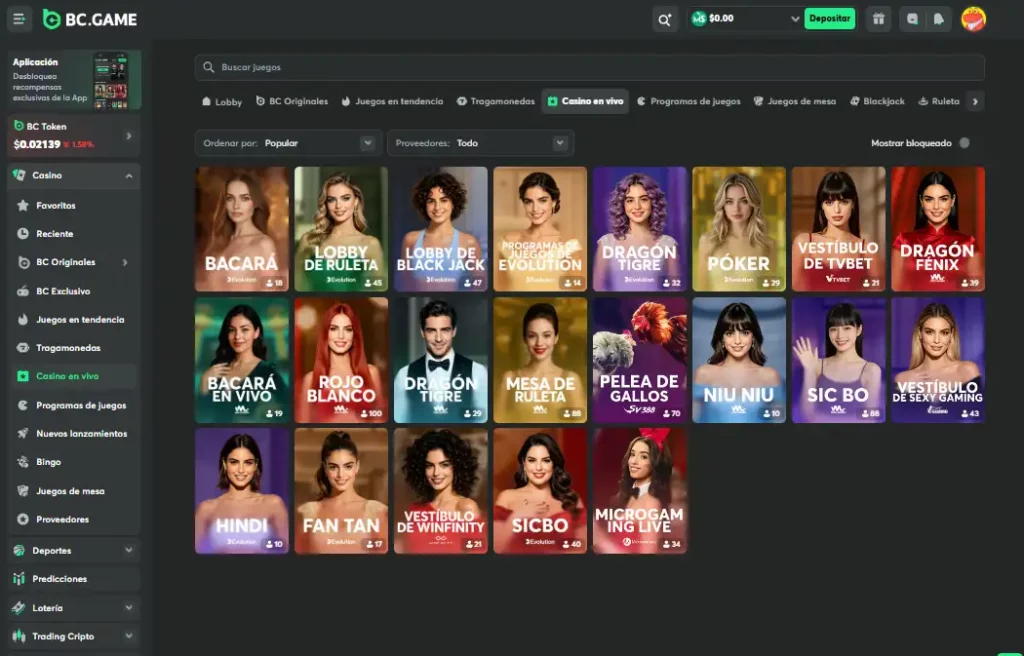Viewport: 1024px width, 656px height.
Task: Click the Tragamonedas icon in sidebar
Action: [x=23, y=348]
